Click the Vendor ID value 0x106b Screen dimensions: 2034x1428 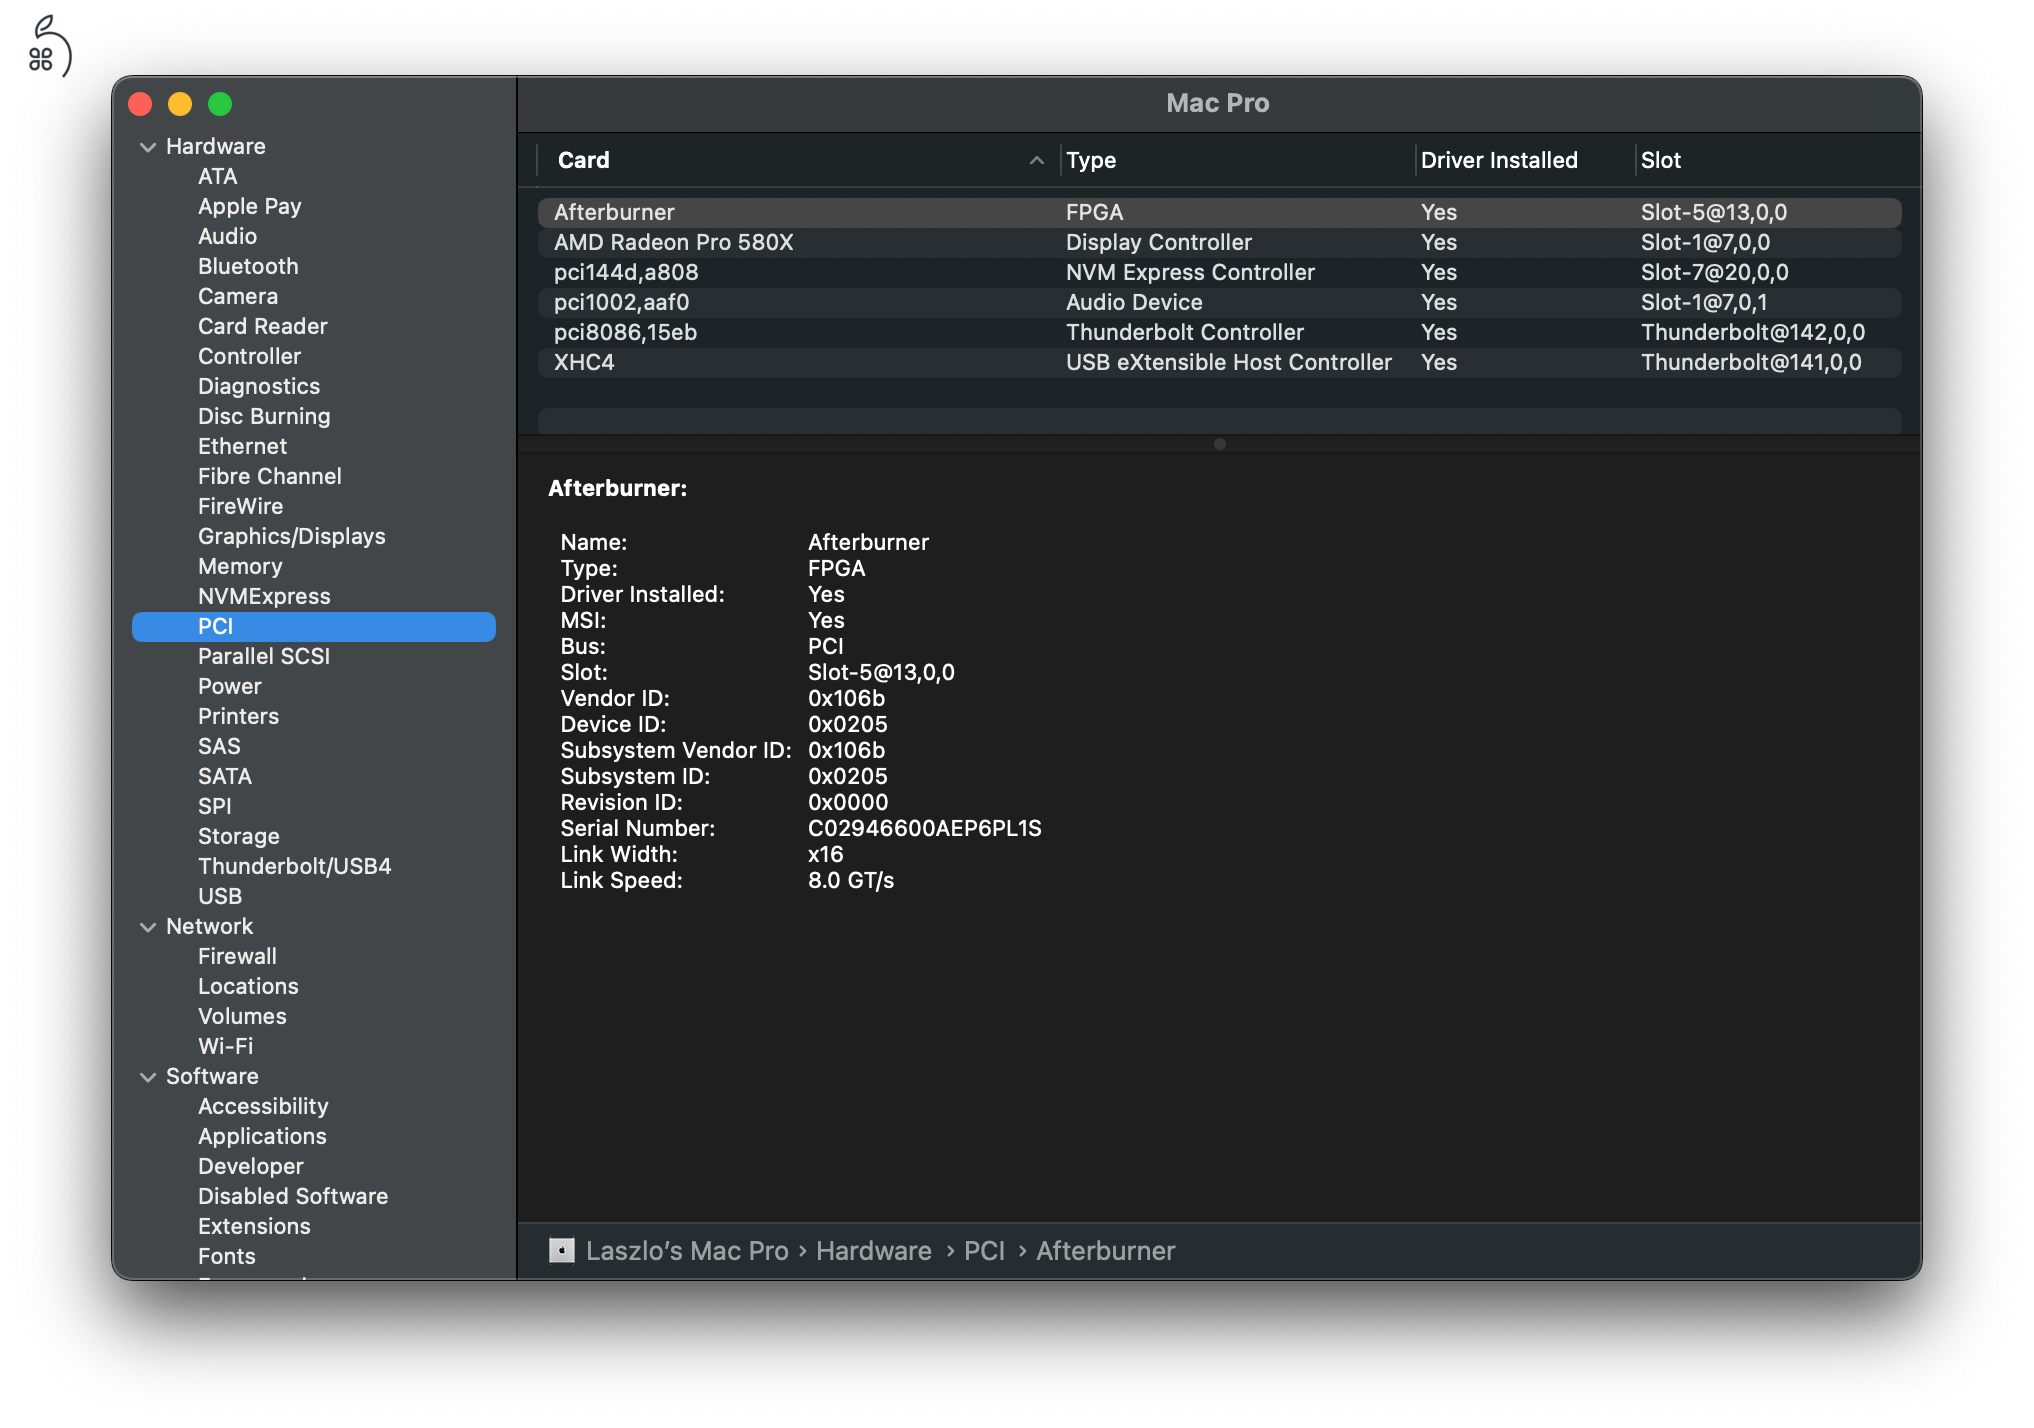(x=846, y=698)
